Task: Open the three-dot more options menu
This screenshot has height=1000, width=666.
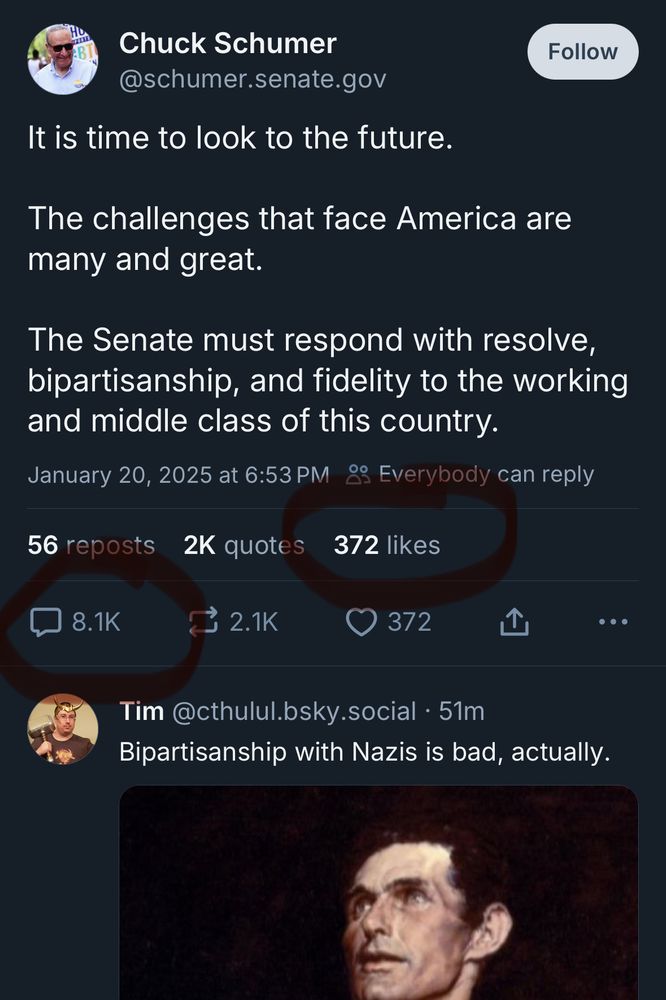Action: click(x=612, y=622)
